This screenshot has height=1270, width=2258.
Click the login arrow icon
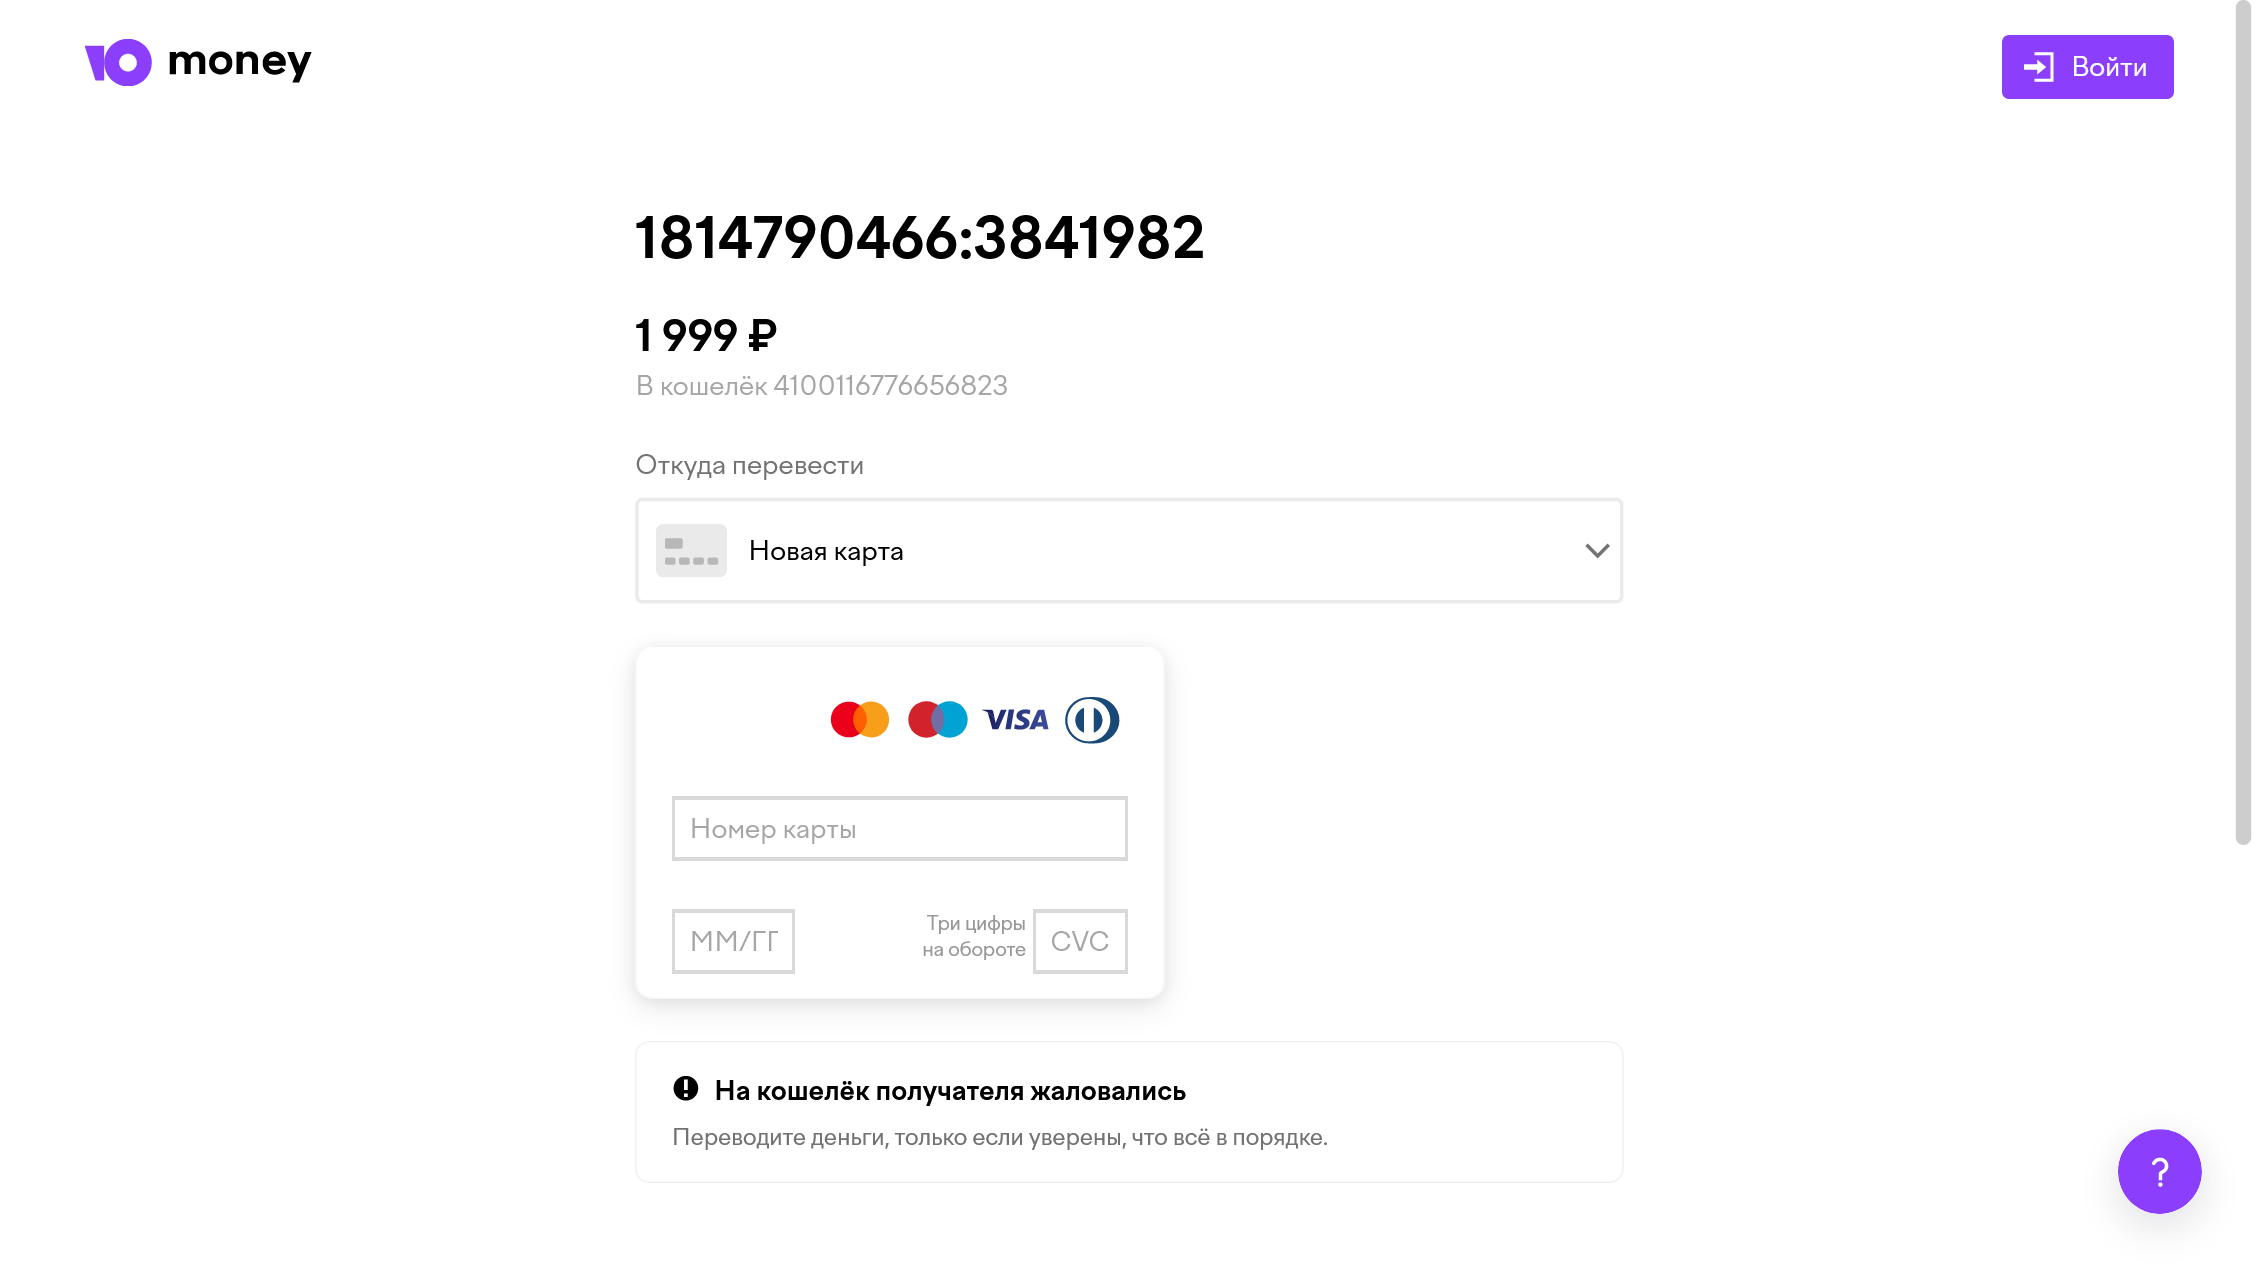point(2038,67)
